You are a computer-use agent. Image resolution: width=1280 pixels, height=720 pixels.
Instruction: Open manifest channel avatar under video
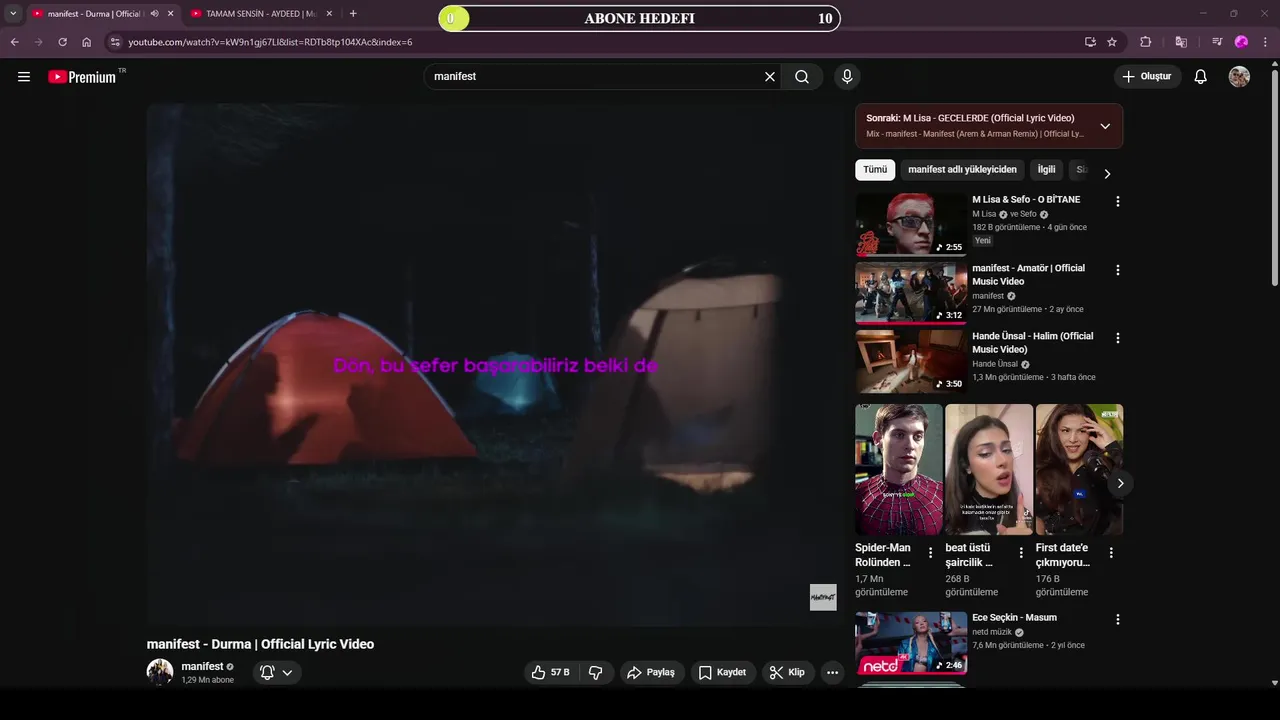pyautogui.click(x=160, y=672)
